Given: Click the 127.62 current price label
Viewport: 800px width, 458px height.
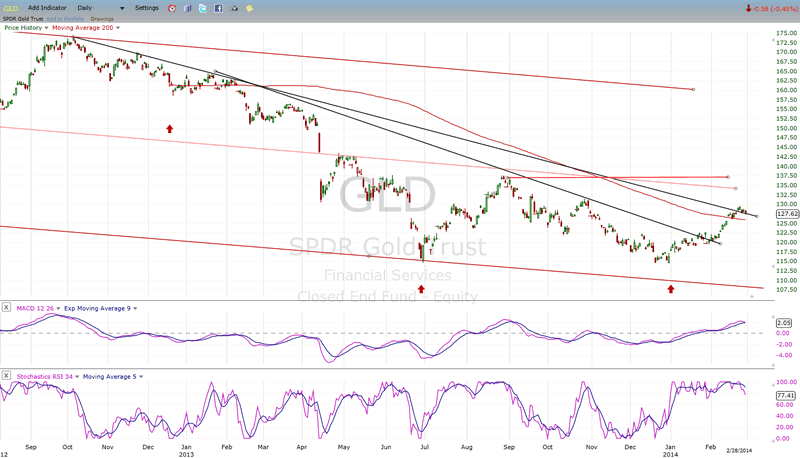Looking at the screenshot, I should (x=786, y=214).
